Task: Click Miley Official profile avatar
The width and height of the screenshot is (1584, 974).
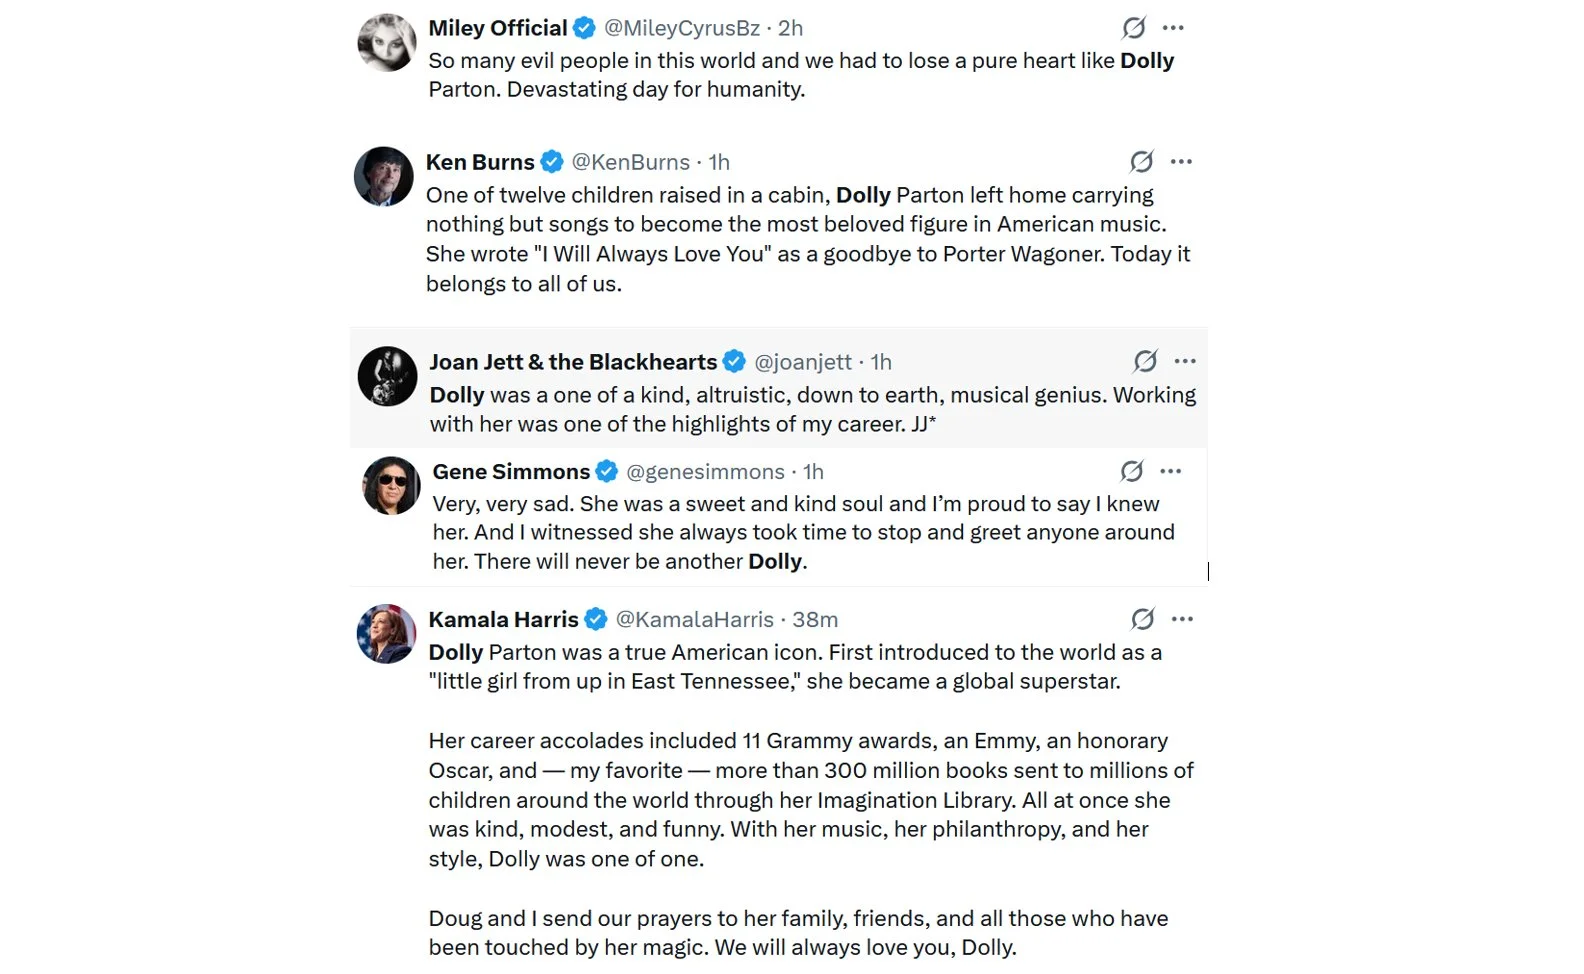Action: pyautogui.click(x=387, y=43)
